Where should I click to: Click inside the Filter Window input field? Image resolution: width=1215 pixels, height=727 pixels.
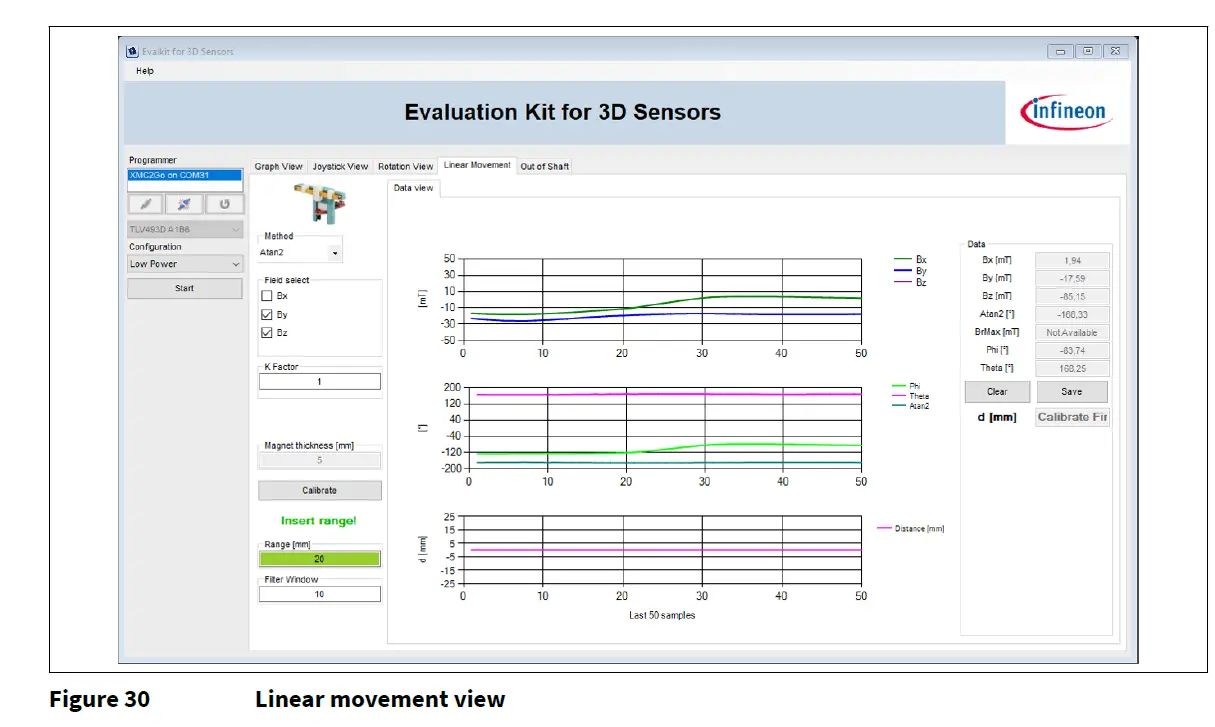click(x=319, y=593)
